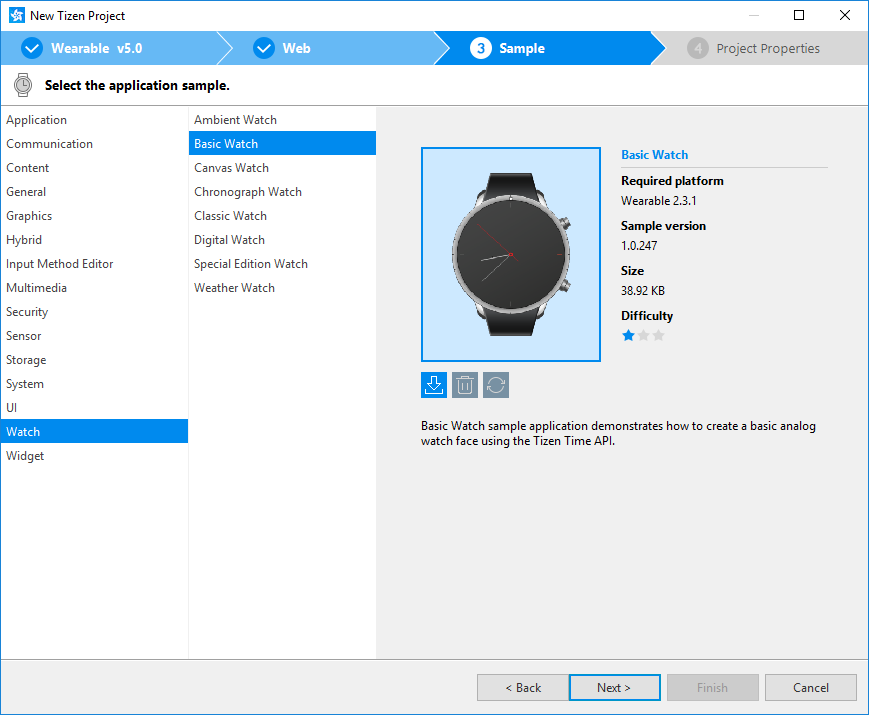Click the download sample icon
This screenshot has height=715, width=869.
pos(434,385)
